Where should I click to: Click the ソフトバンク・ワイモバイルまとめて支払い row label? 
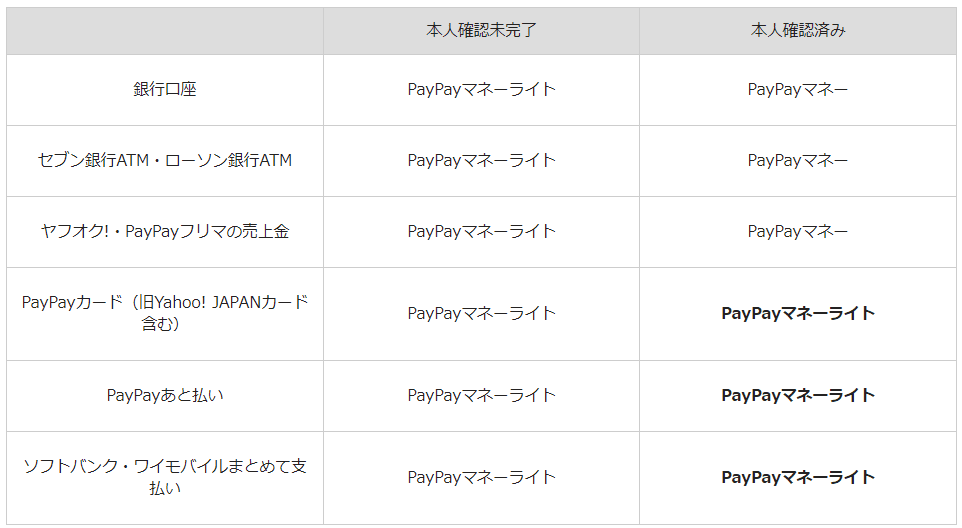(x=165, y=477)
